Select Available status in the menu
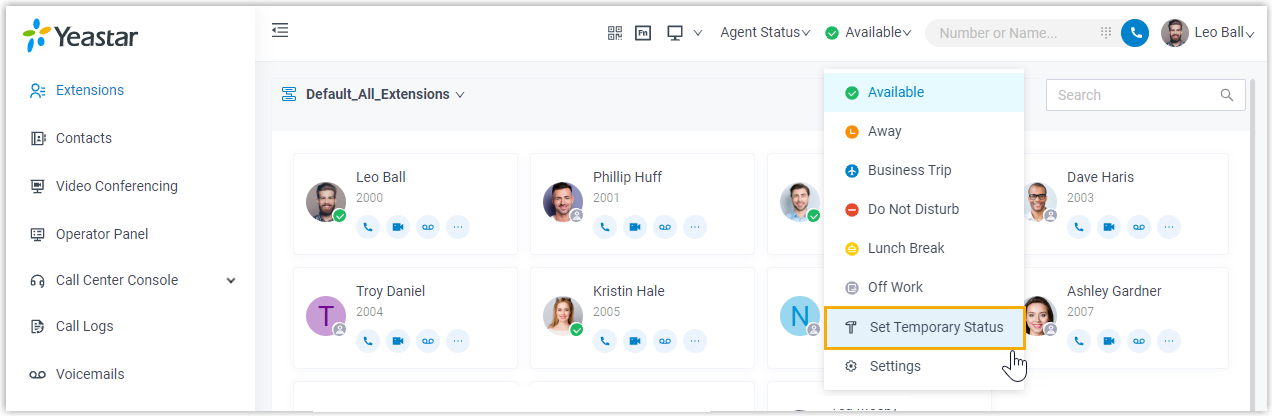 924,92
